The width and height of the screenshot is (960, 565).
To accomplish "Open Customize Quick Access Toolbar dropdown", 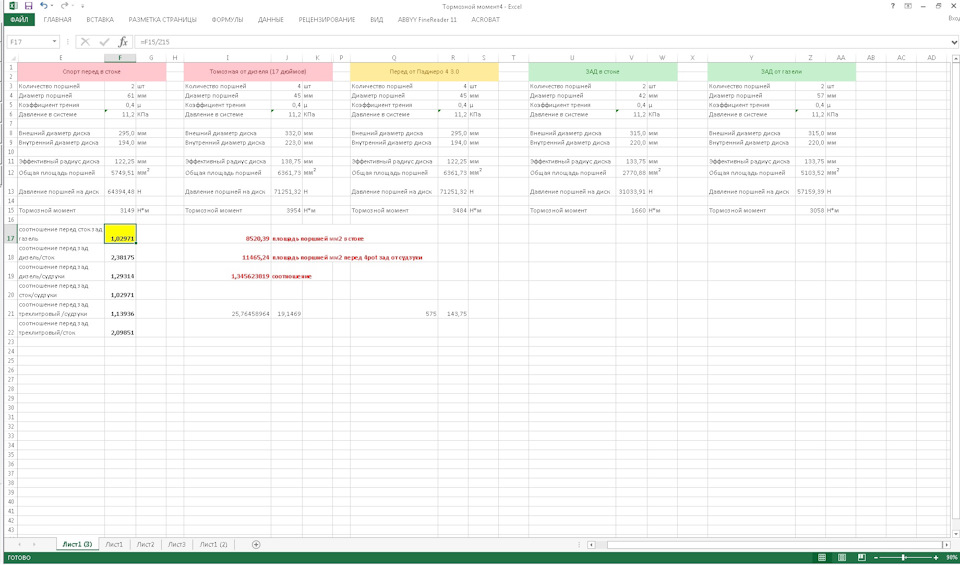I will click(82, 6).
